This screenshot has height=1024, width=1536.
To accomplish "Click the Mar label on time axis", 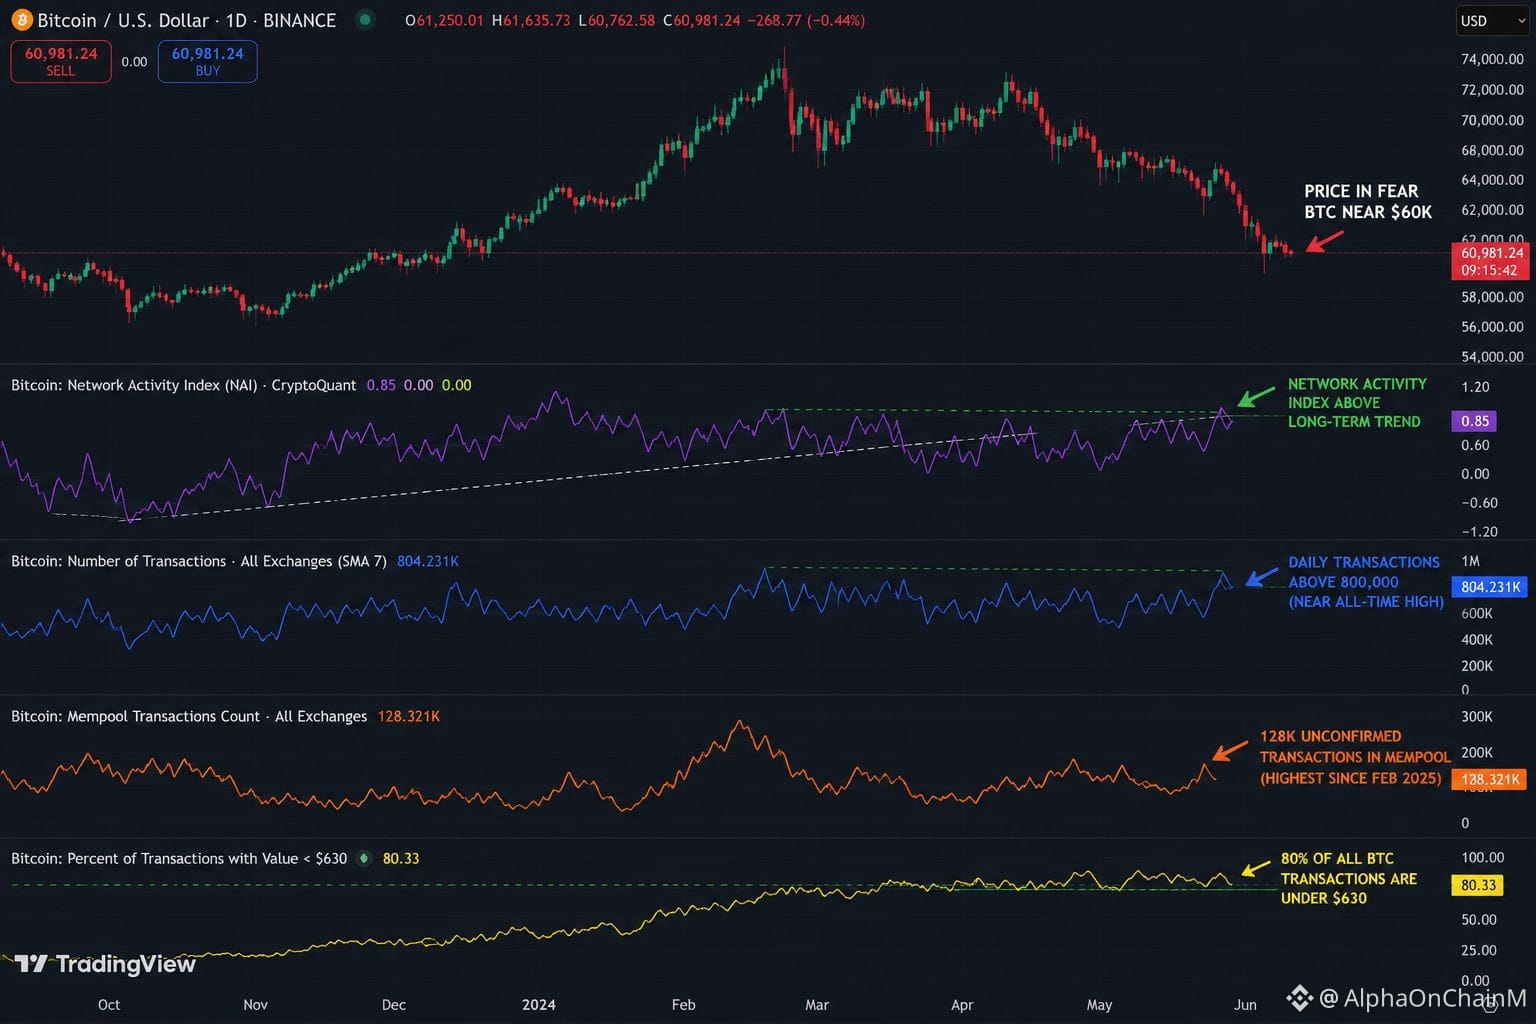I will 817,1004.
